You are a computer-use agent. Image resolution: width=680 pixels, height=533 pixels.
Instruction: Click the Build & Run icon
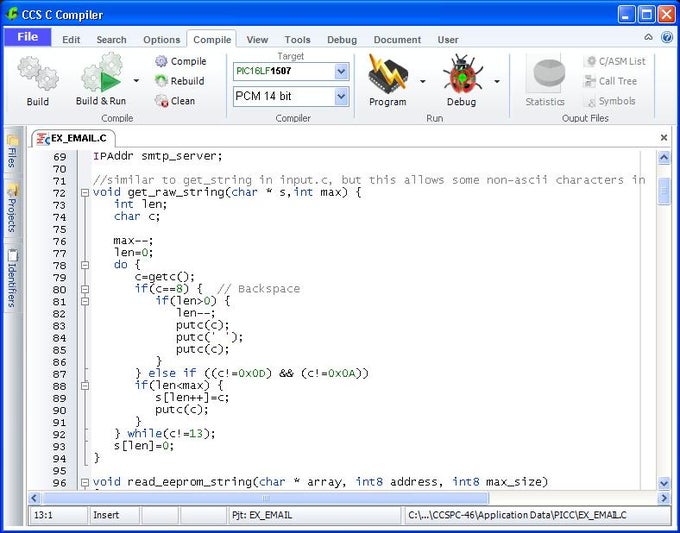101,73
